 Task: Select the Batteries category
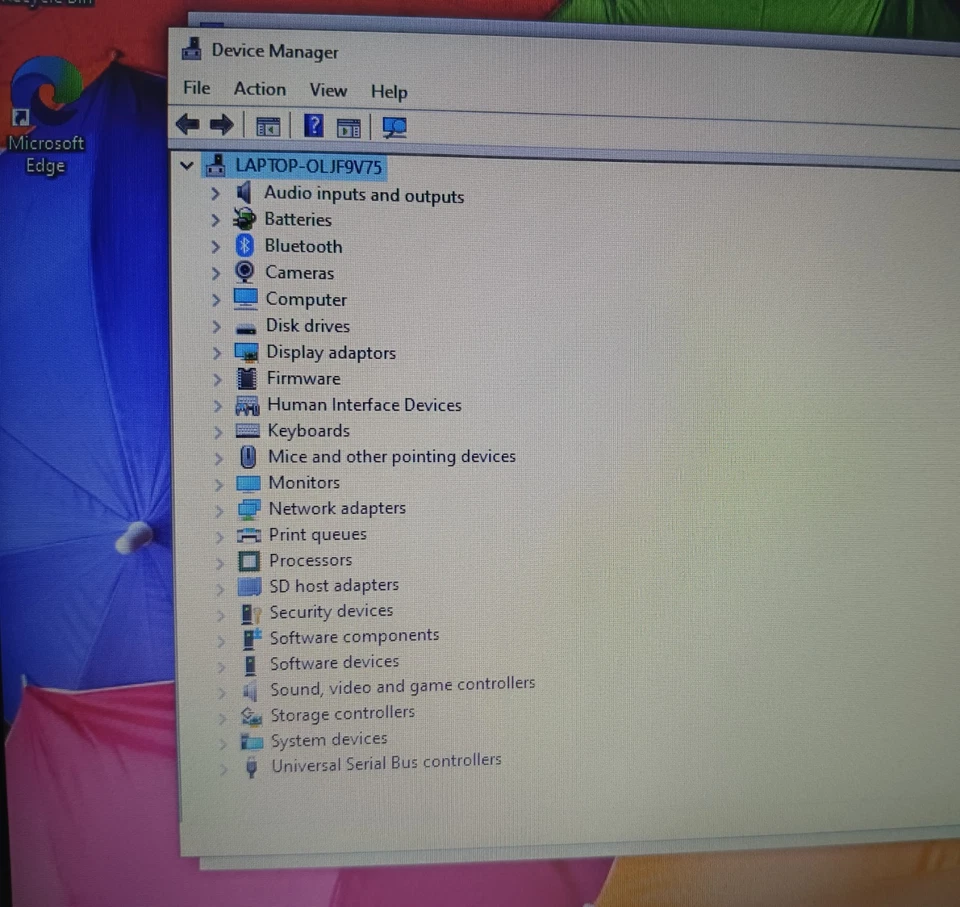[x=297, y=219]
